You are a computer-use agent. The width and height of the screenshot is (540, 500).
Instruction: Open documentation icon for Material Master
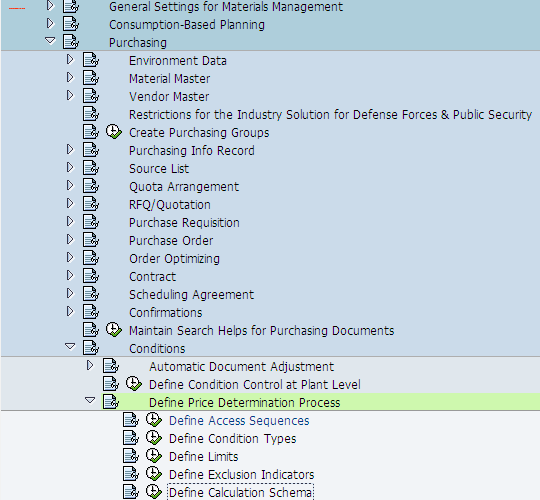pyautogui.click(x=91, y=78)
